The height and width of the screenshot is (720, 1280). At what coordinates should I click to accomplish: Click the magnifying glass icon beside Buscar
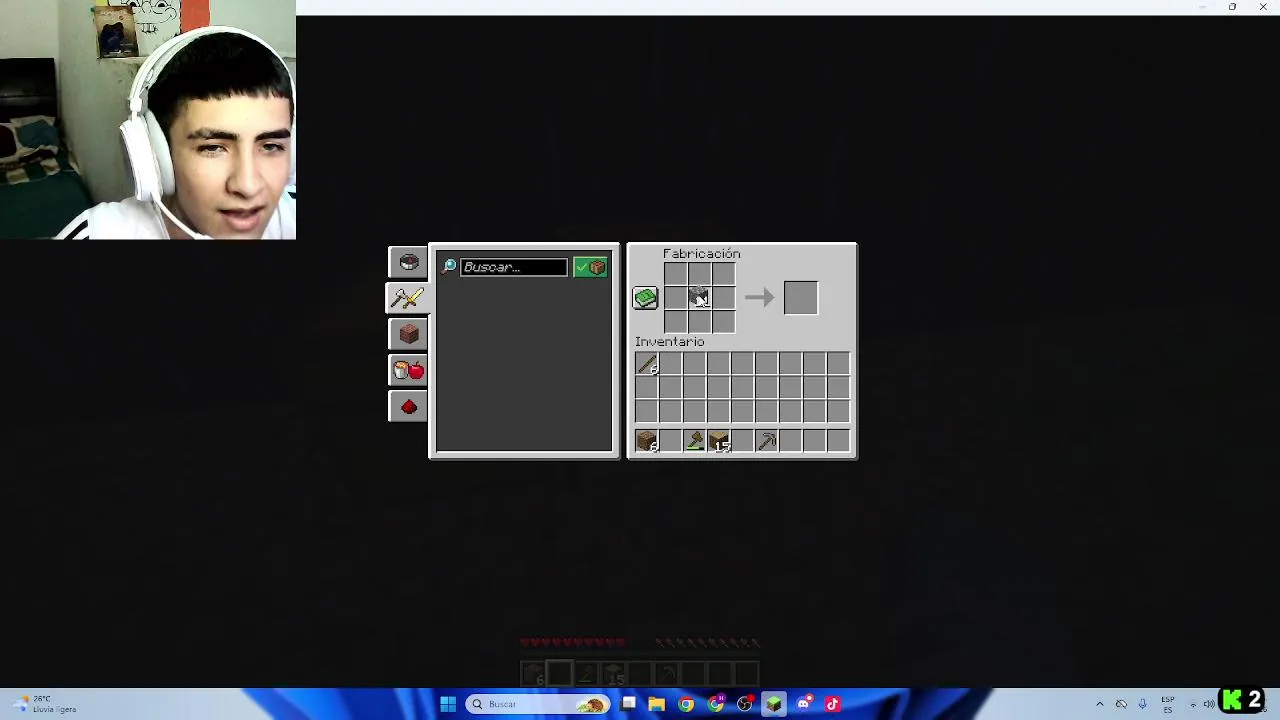click(449, 266)
